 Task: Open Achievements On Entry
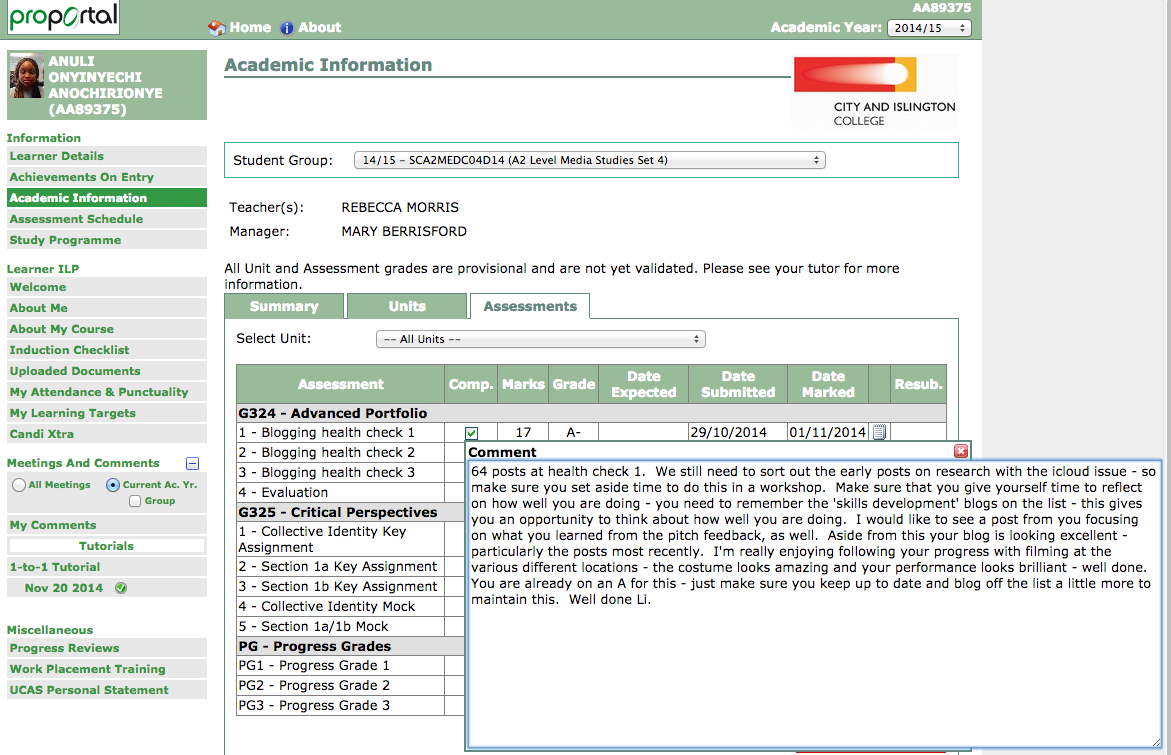pos(107,177)
